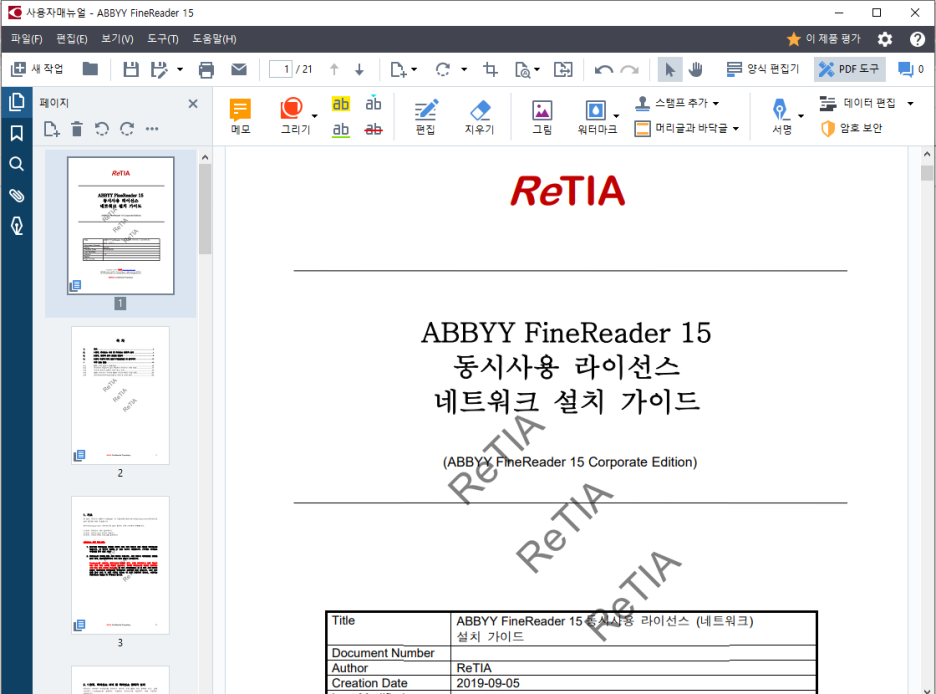This screenshot has height=694, width=936.
Task: Select the yellow highlight text tool
Action: 341,104
